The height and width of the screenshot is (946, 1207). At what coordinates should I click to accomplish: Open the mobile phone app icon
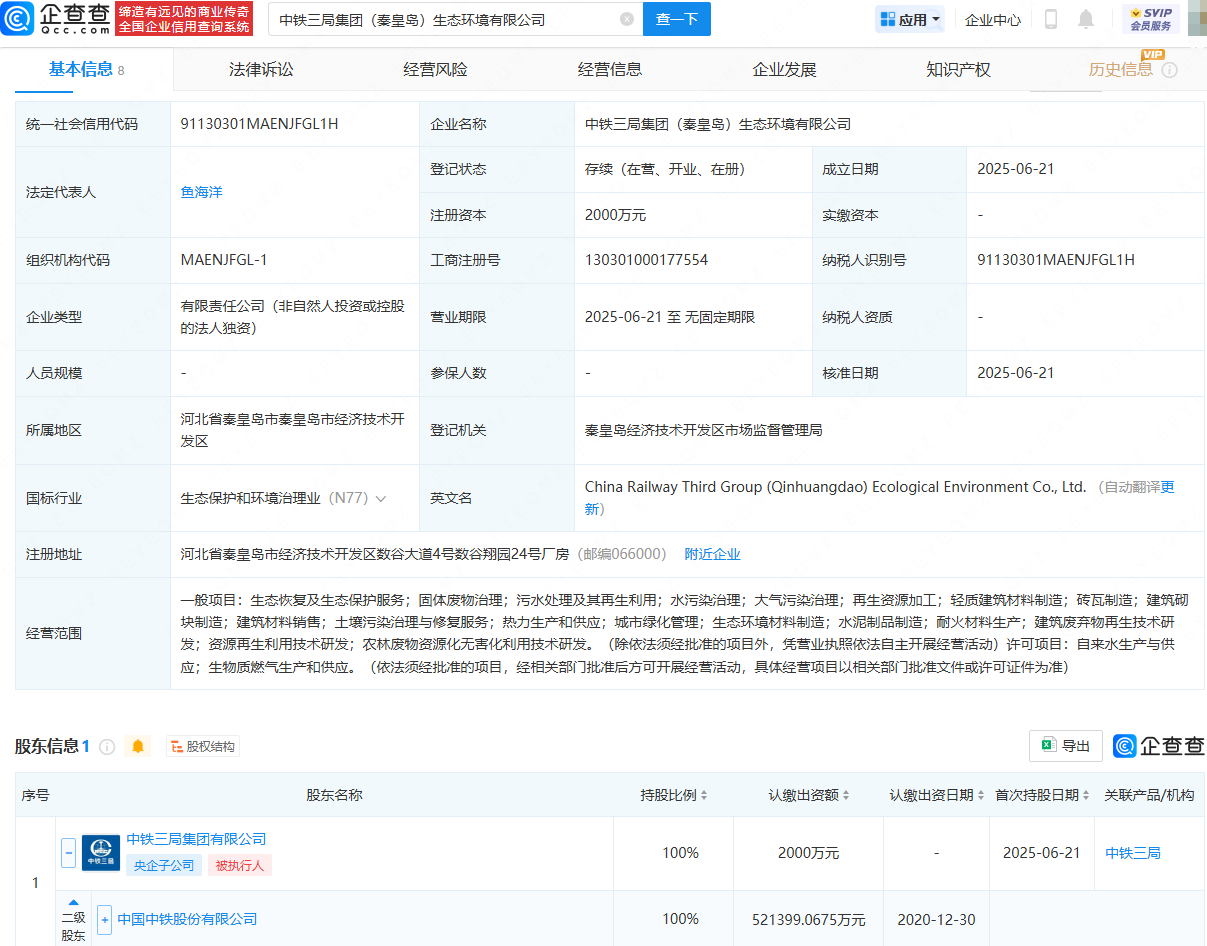pos(1051,19)
